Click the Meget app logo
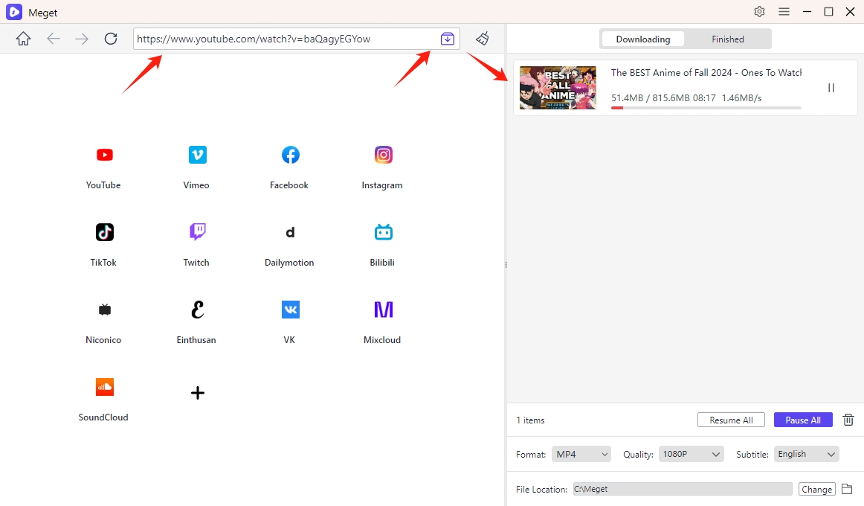Screen dimensions: 864x506 coord(14,12)
